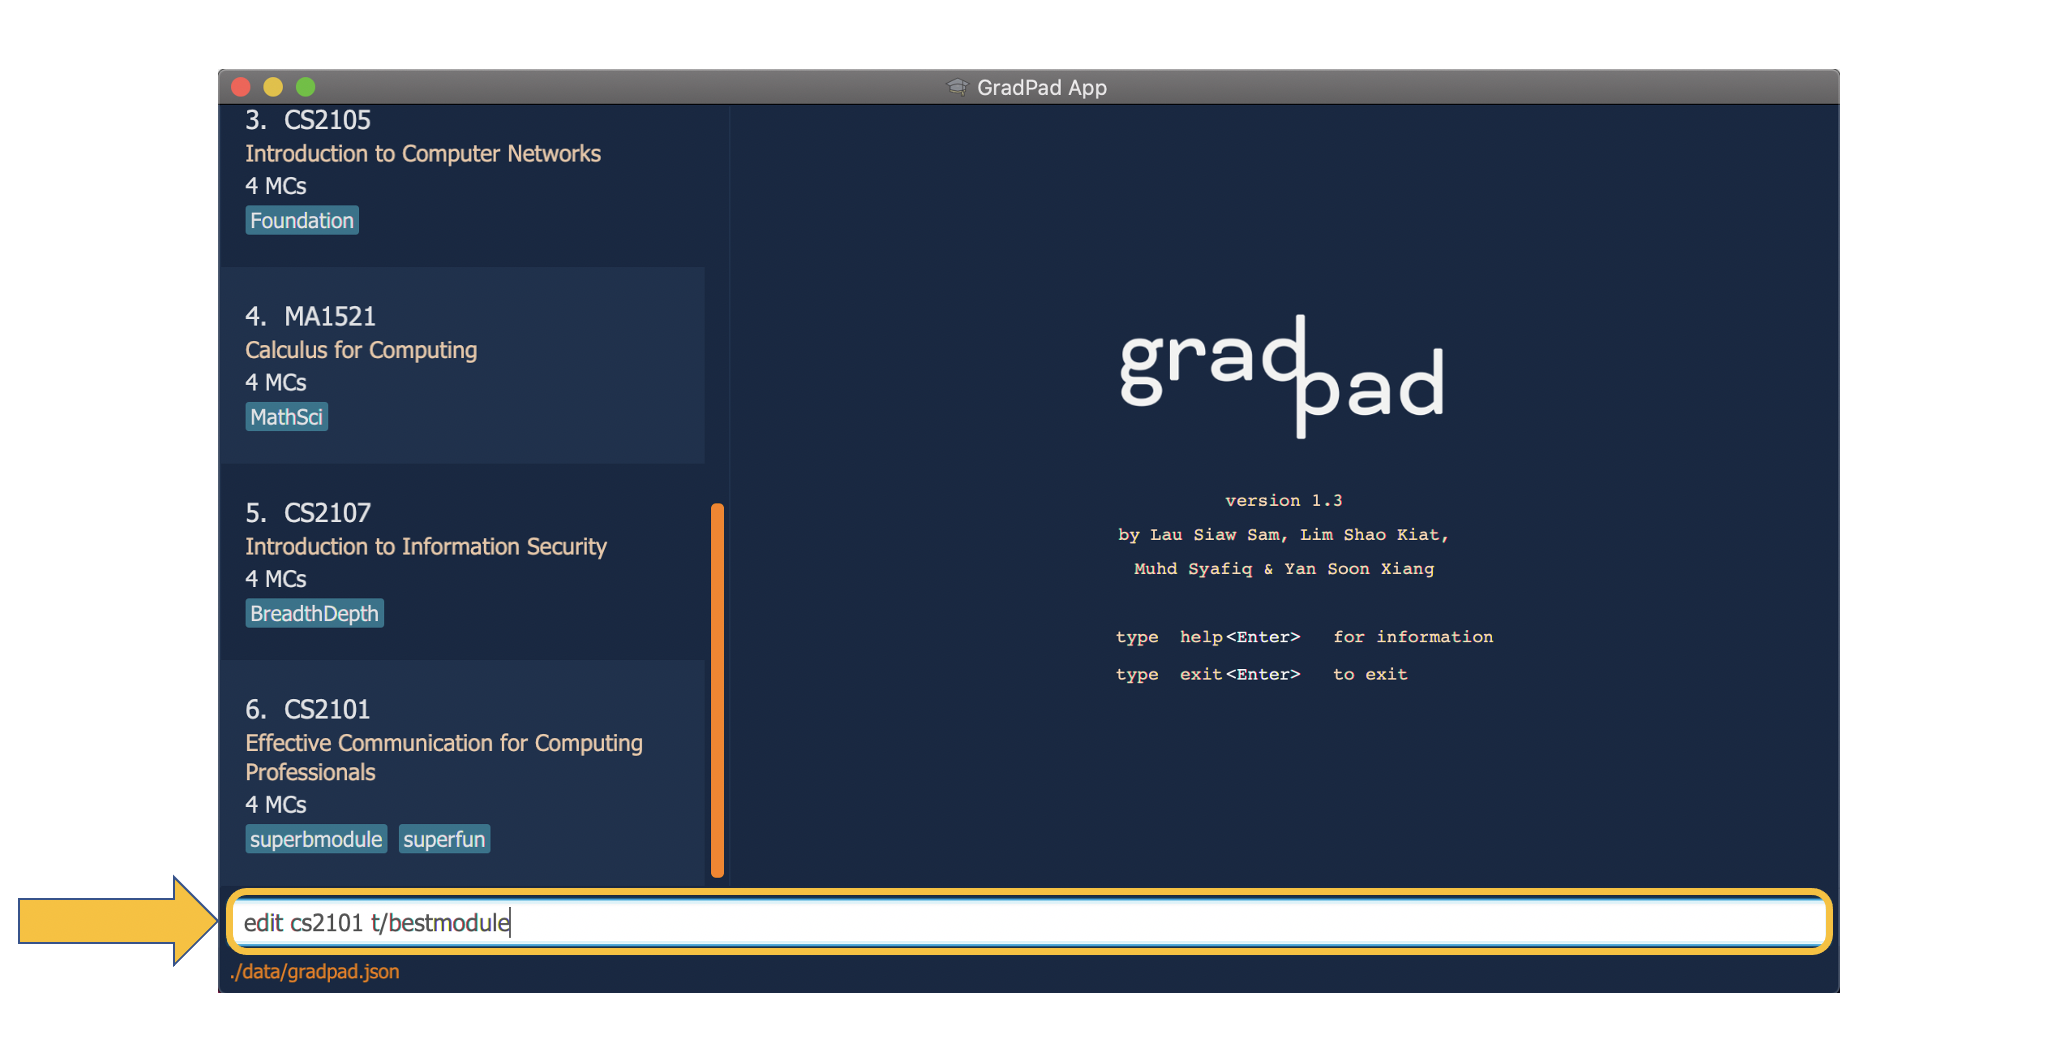Select the CS2107 module title

click(x=327, y=513)
